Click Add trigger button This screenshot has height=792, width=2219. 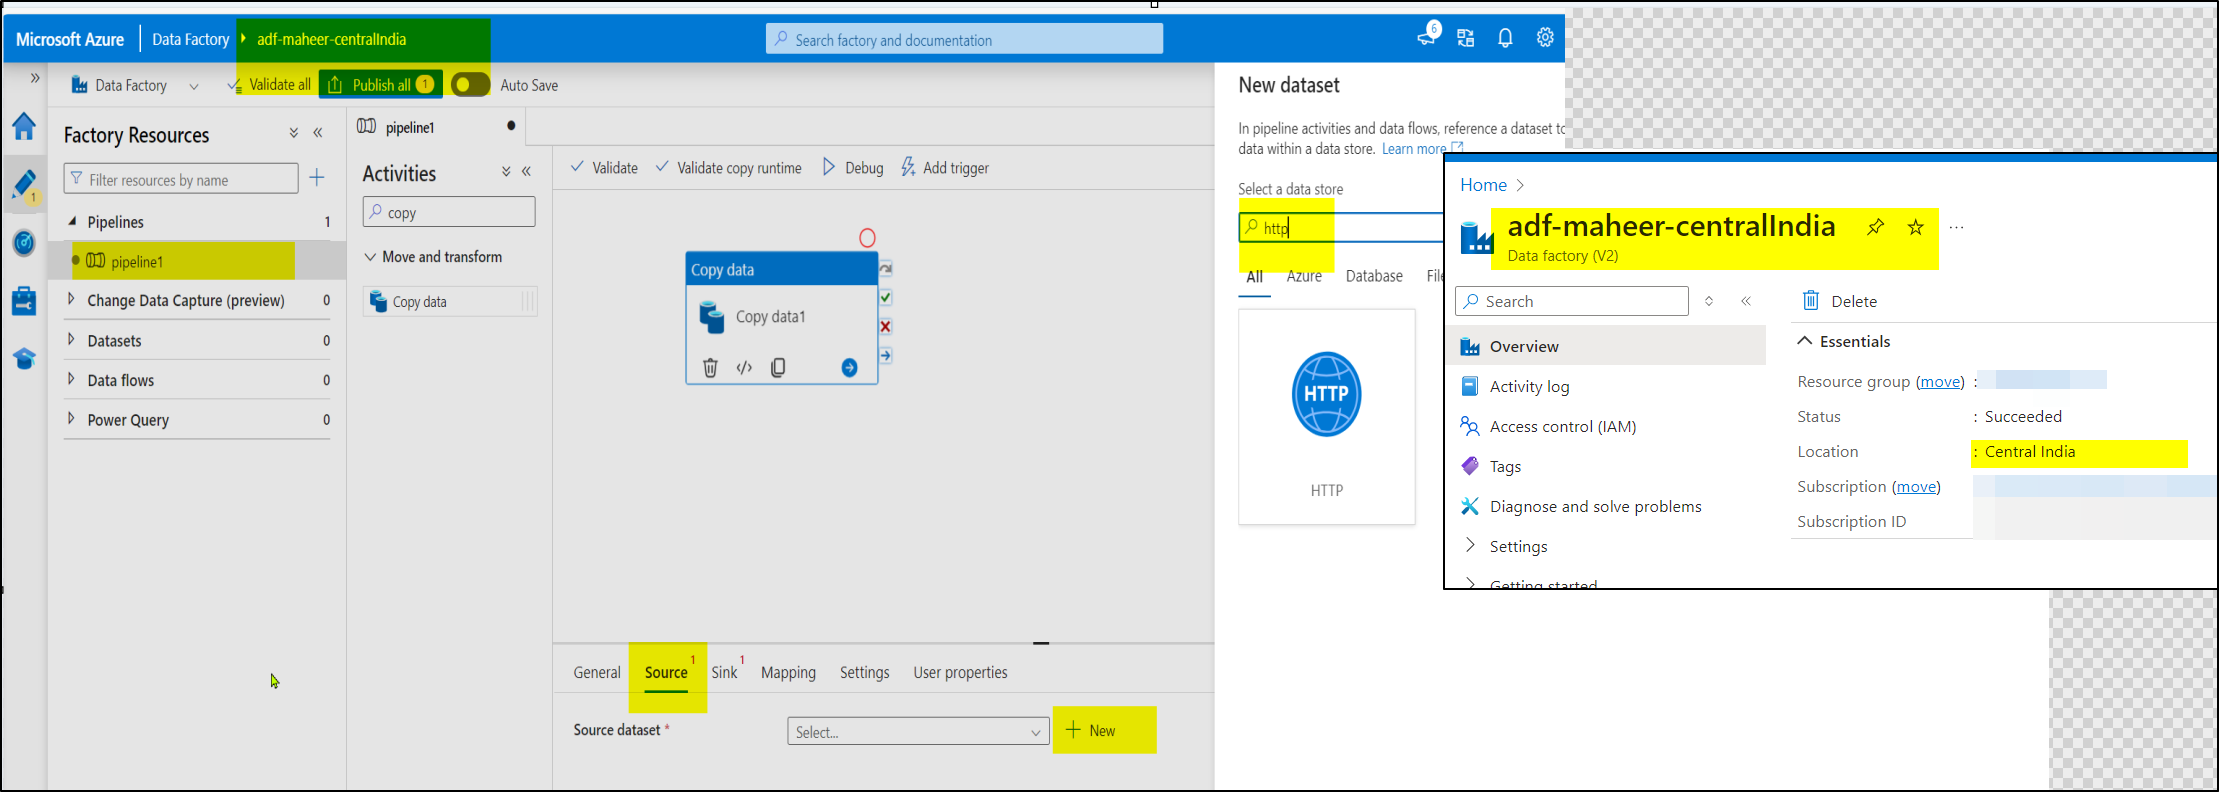click(945, 168)
